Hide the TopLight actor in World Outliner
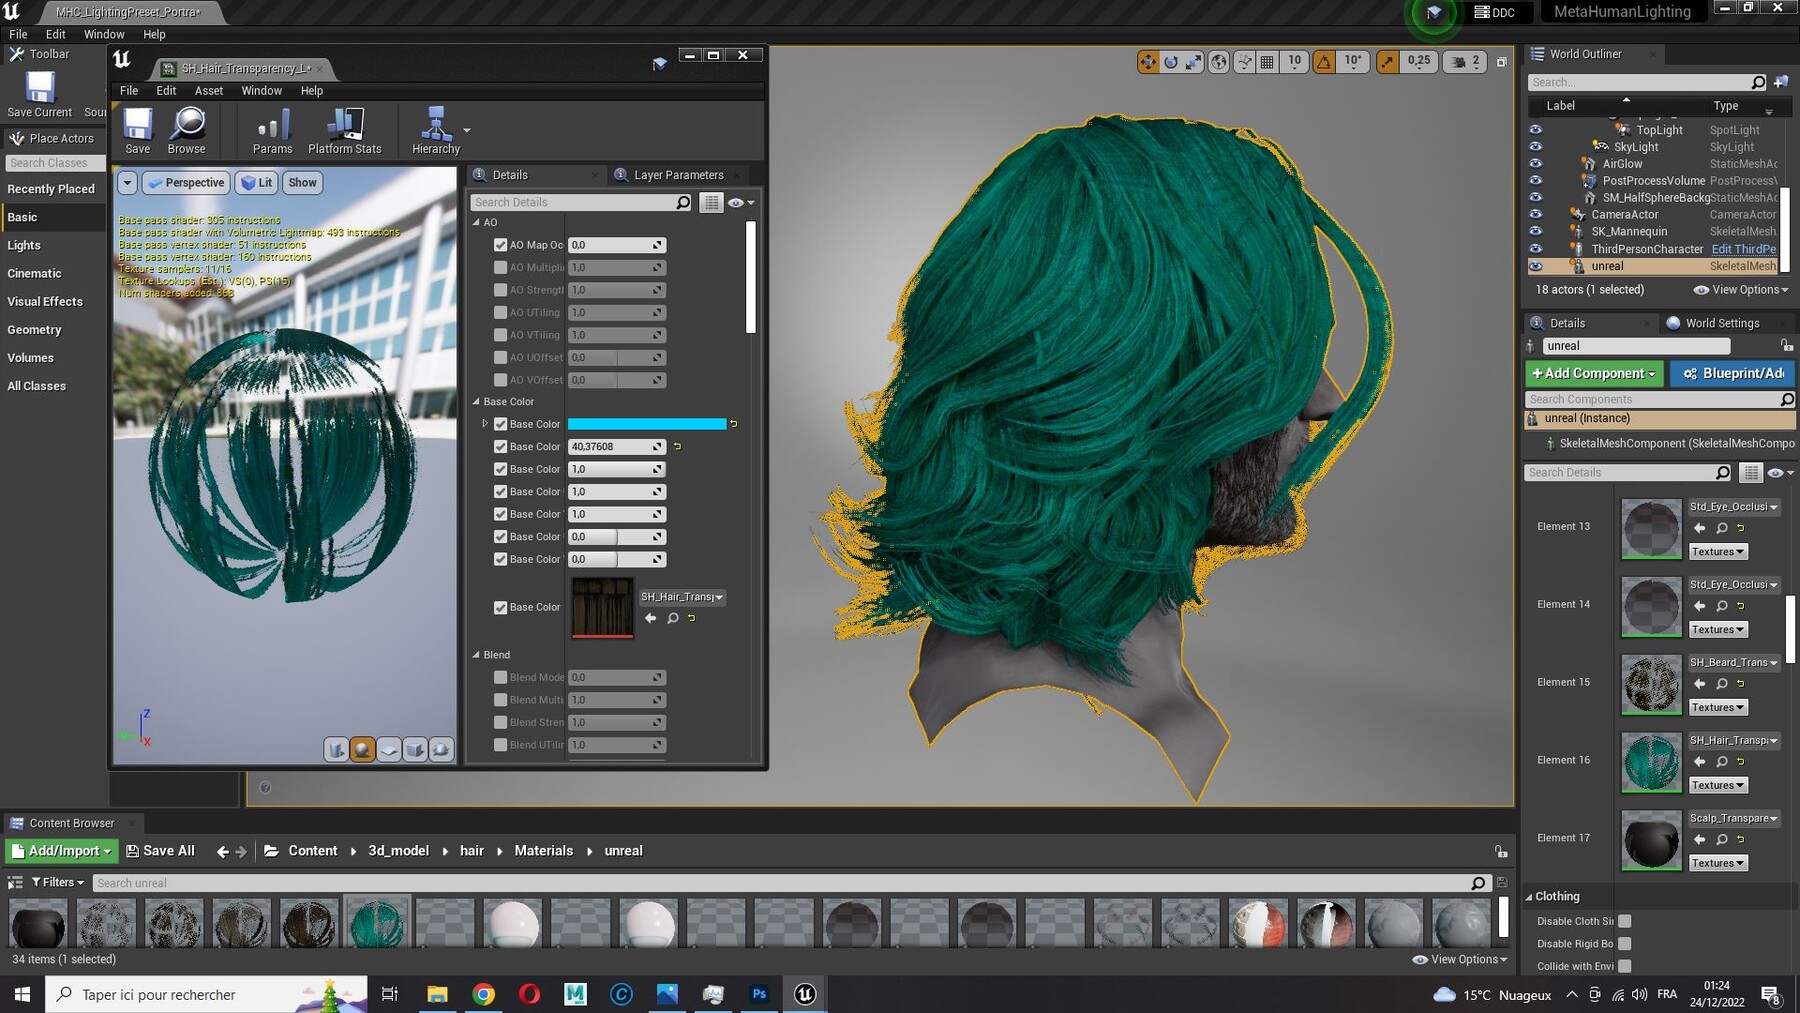 (x=1536, y=130)
